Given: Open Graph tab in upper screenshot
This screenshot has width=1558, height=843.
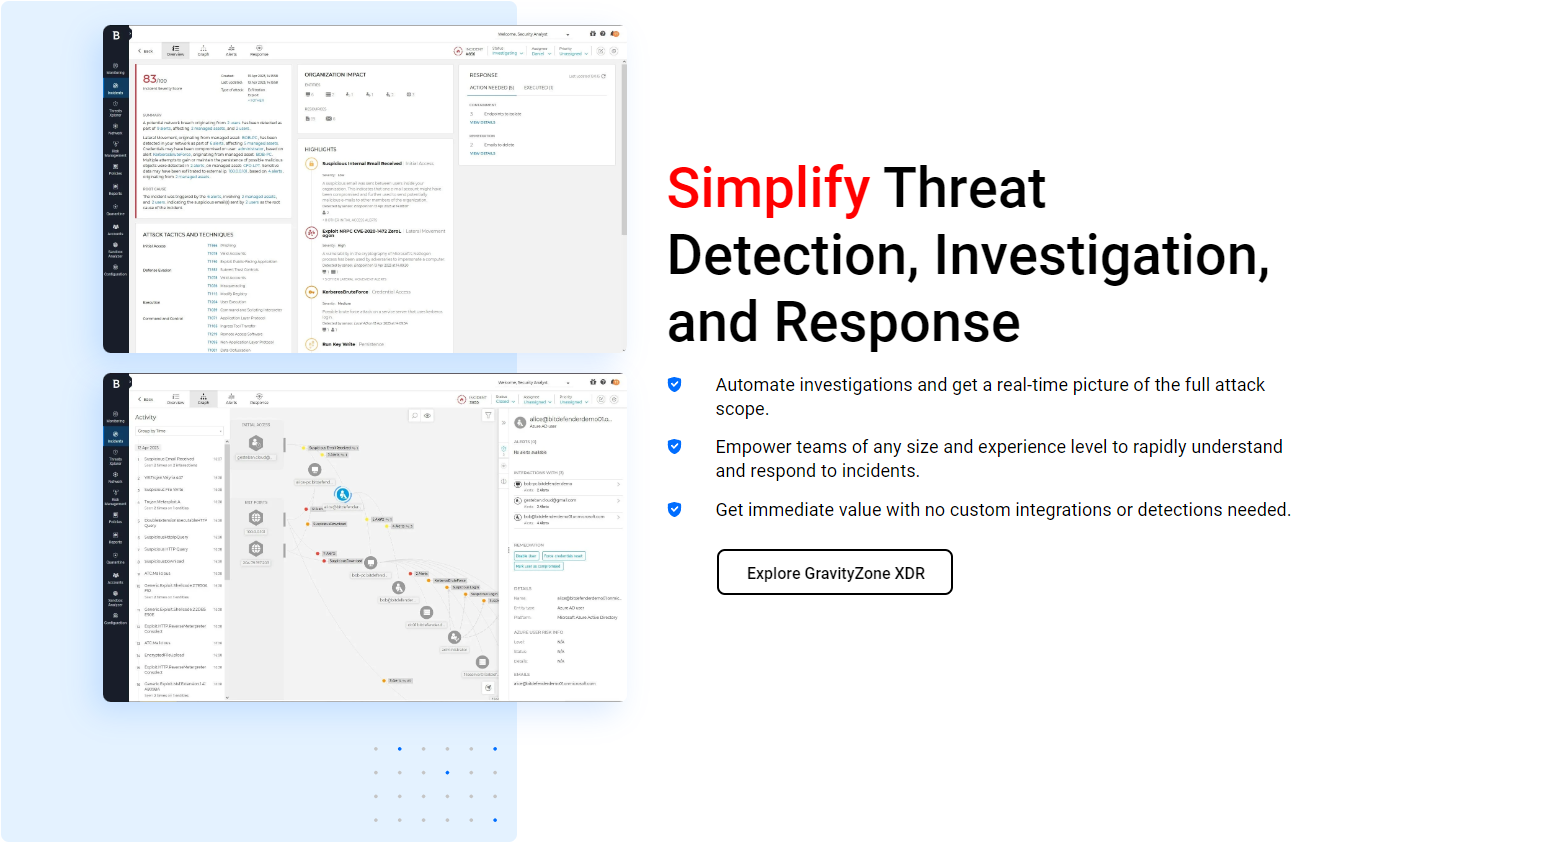Looking at the screenshot, I should click(x=203, y=50).
